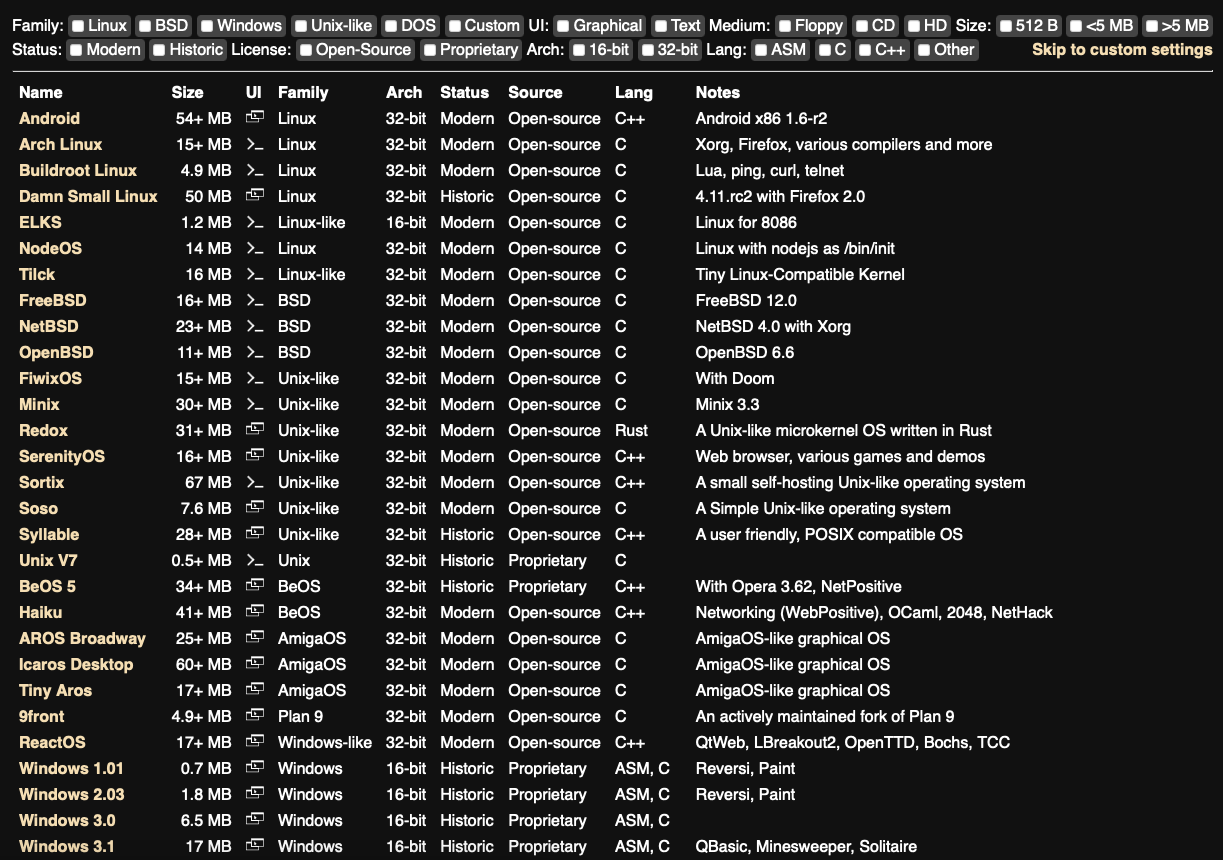This screenshot has width=1223, height=860.
Task: Enable the Linux family filter checkbox
Action: (x=79, y=26)
